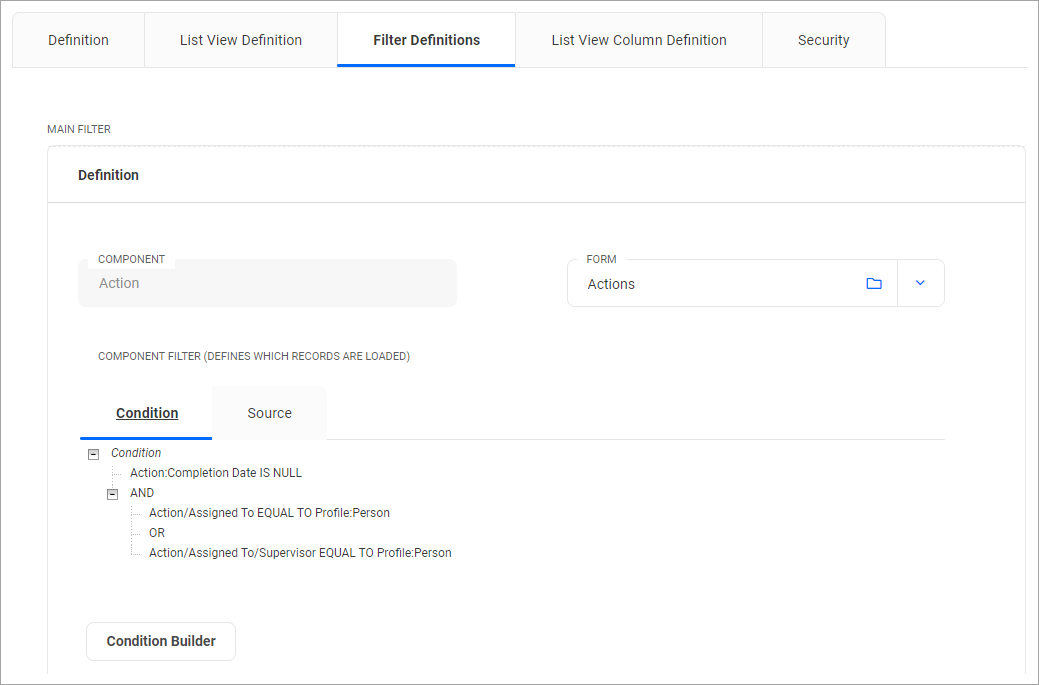Collapse the root Condition tree node
Image resolution: width=1039 pixels, height=685 pixels.
(x=93, y=454)
